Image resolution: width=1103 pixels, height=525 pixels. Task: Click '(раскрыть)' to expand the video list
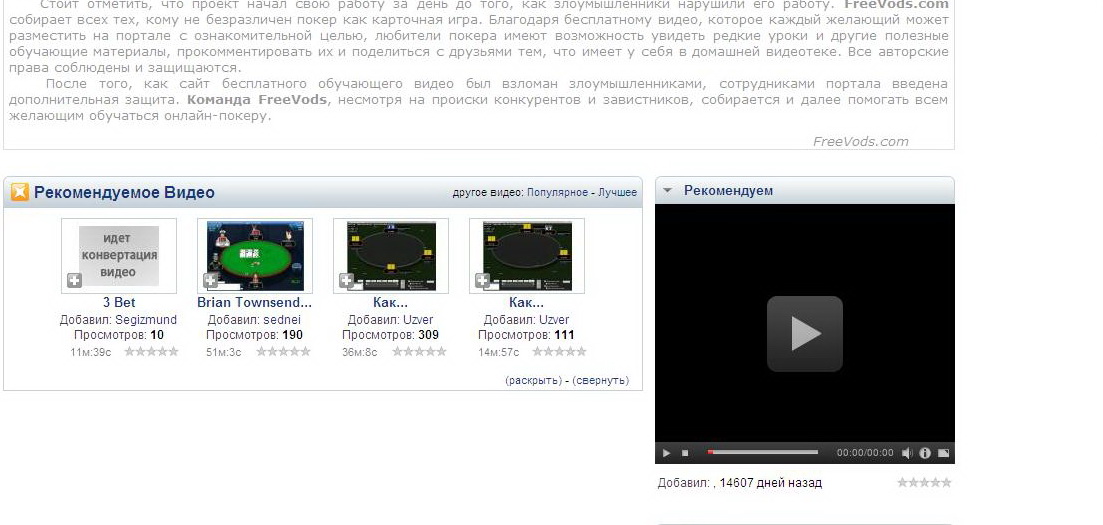coord(533,380)
